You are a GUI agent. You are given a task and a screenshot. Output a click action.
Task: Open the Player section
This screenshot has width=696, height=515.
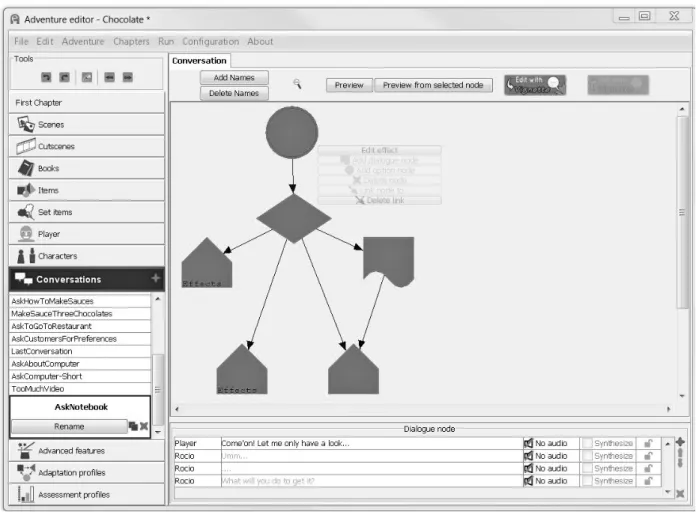point(87,234)
